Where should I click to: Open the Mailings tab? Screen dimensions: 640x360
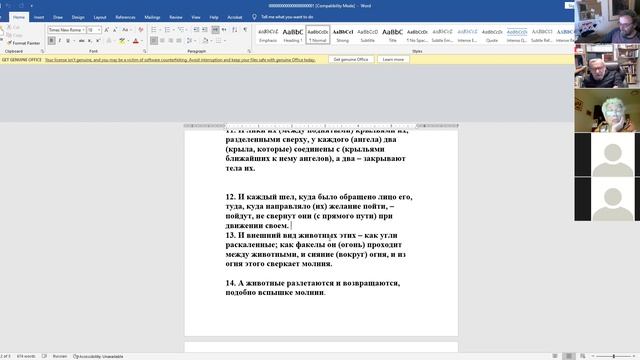click(152, 17)
